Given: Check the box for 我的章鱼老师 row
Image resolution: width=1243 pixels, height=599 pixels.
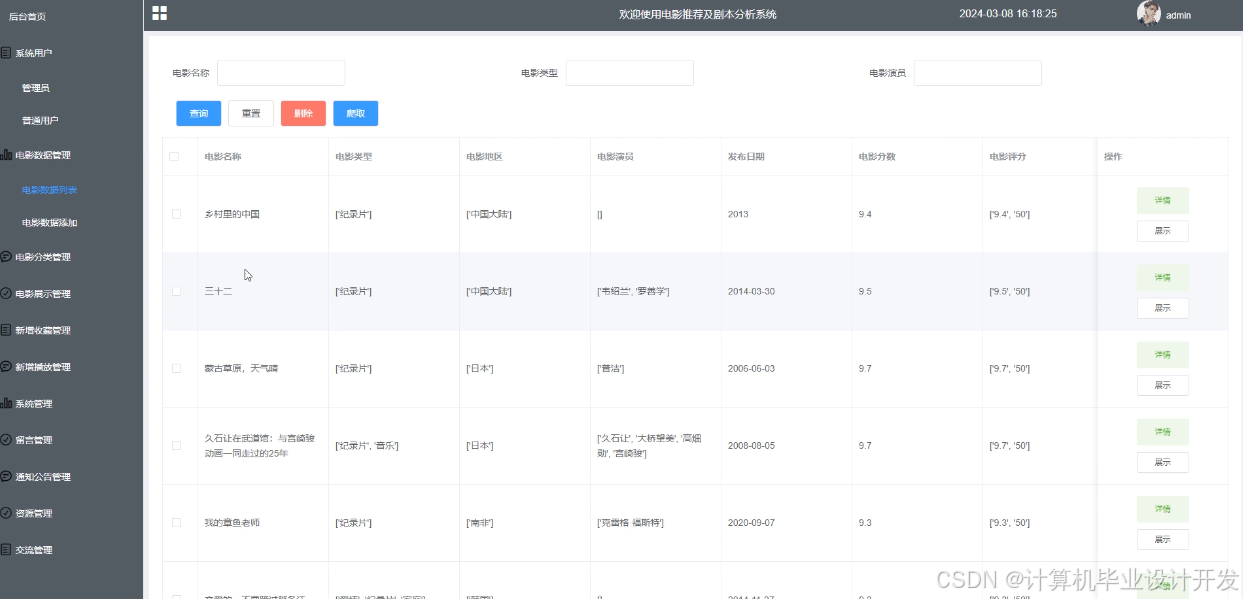Looking at the screenshot, I should [176, 522].
